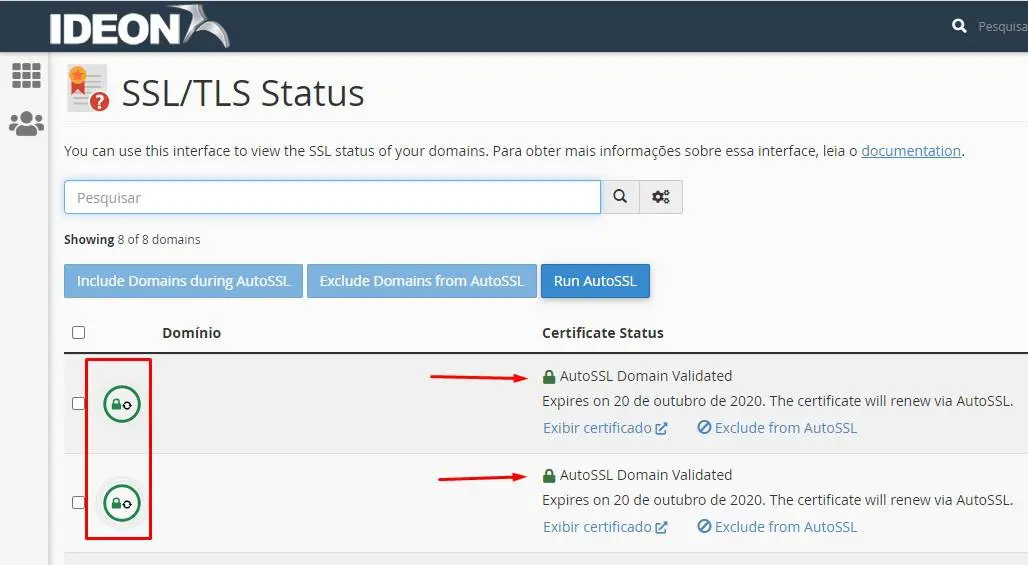
Task: Check the first domain row checkbox
Action: [x=79, y=404]
